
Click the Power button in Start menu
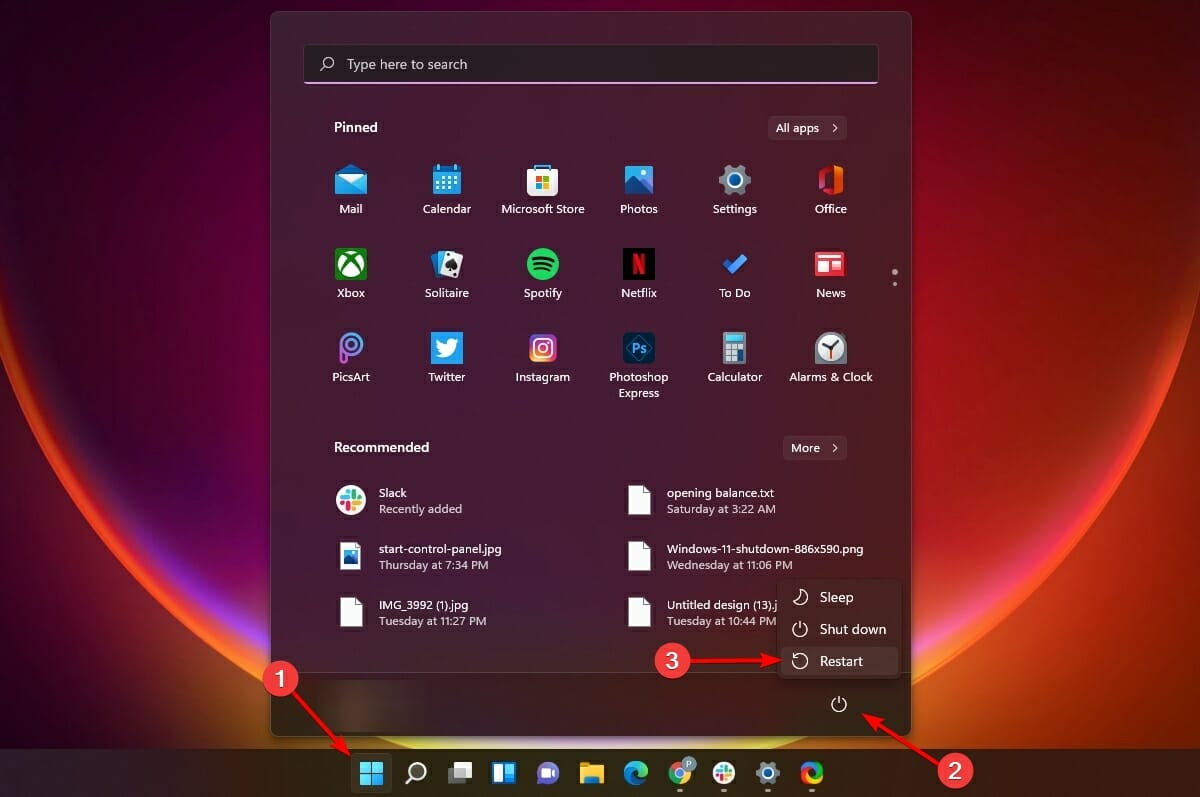(x=839, y=705)
